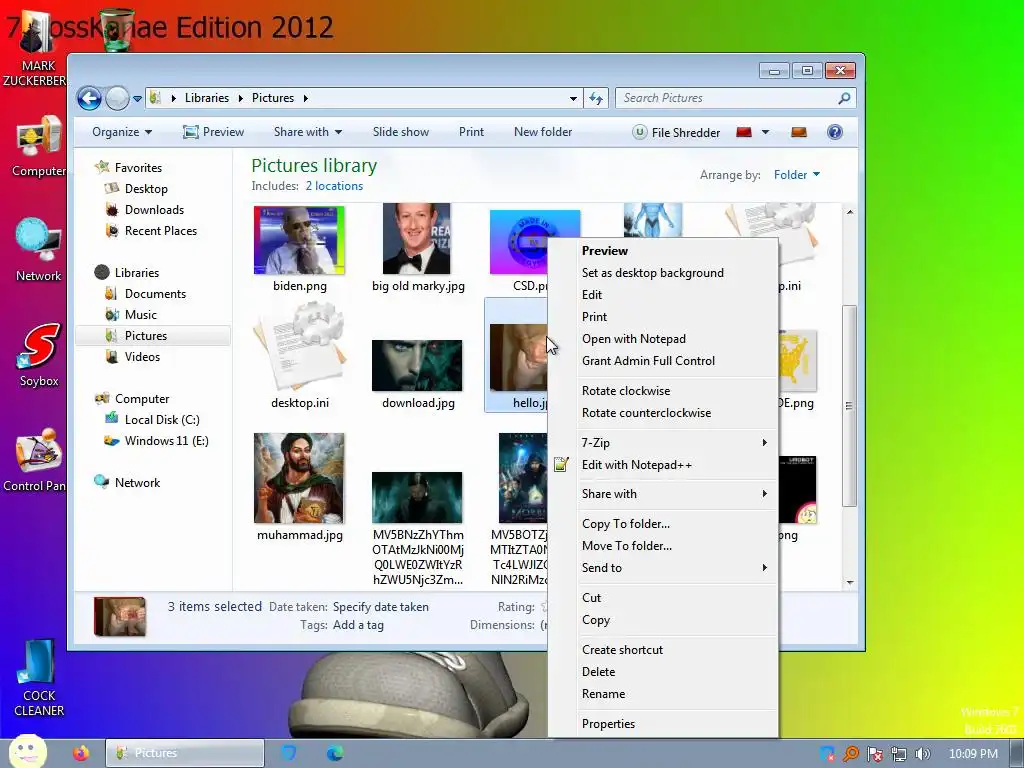Image resolution: width=1024 pixels, height=768 pixels.
Task: Select Desktop in Favorites
Action: pyautogui.click(x=146, y=189)
